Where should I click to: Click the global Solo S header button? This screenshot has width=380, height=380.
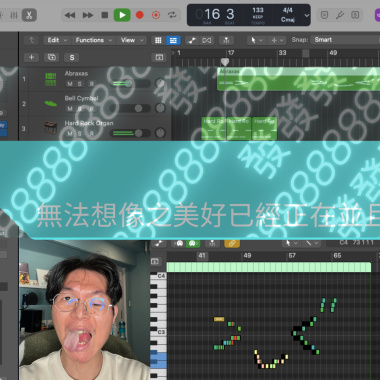pos(72,57)
